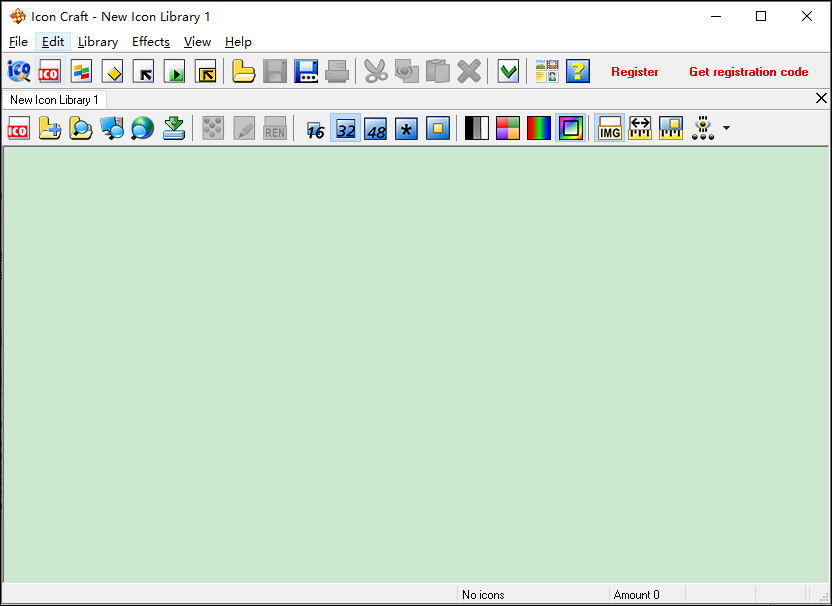Click the No icons status bar text

tap(483, 595)
